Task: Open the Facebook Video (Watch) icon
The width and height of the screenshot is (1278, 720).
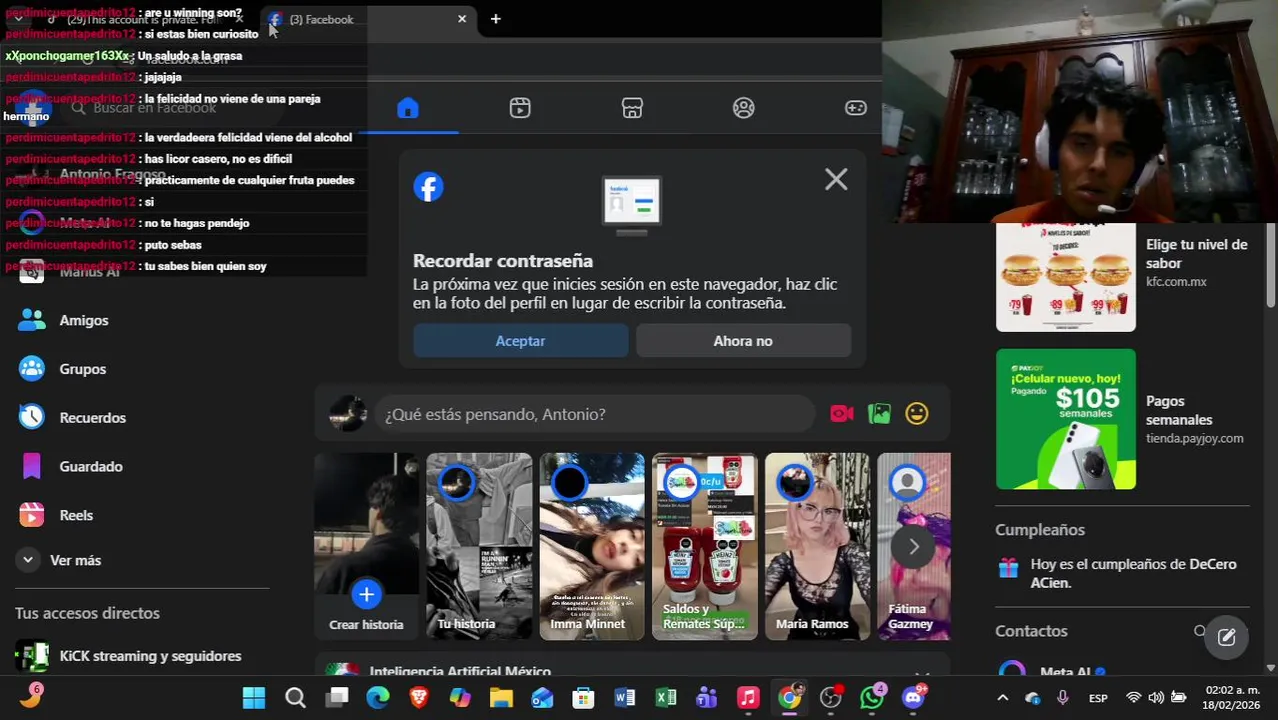Action: click(520, 108)
